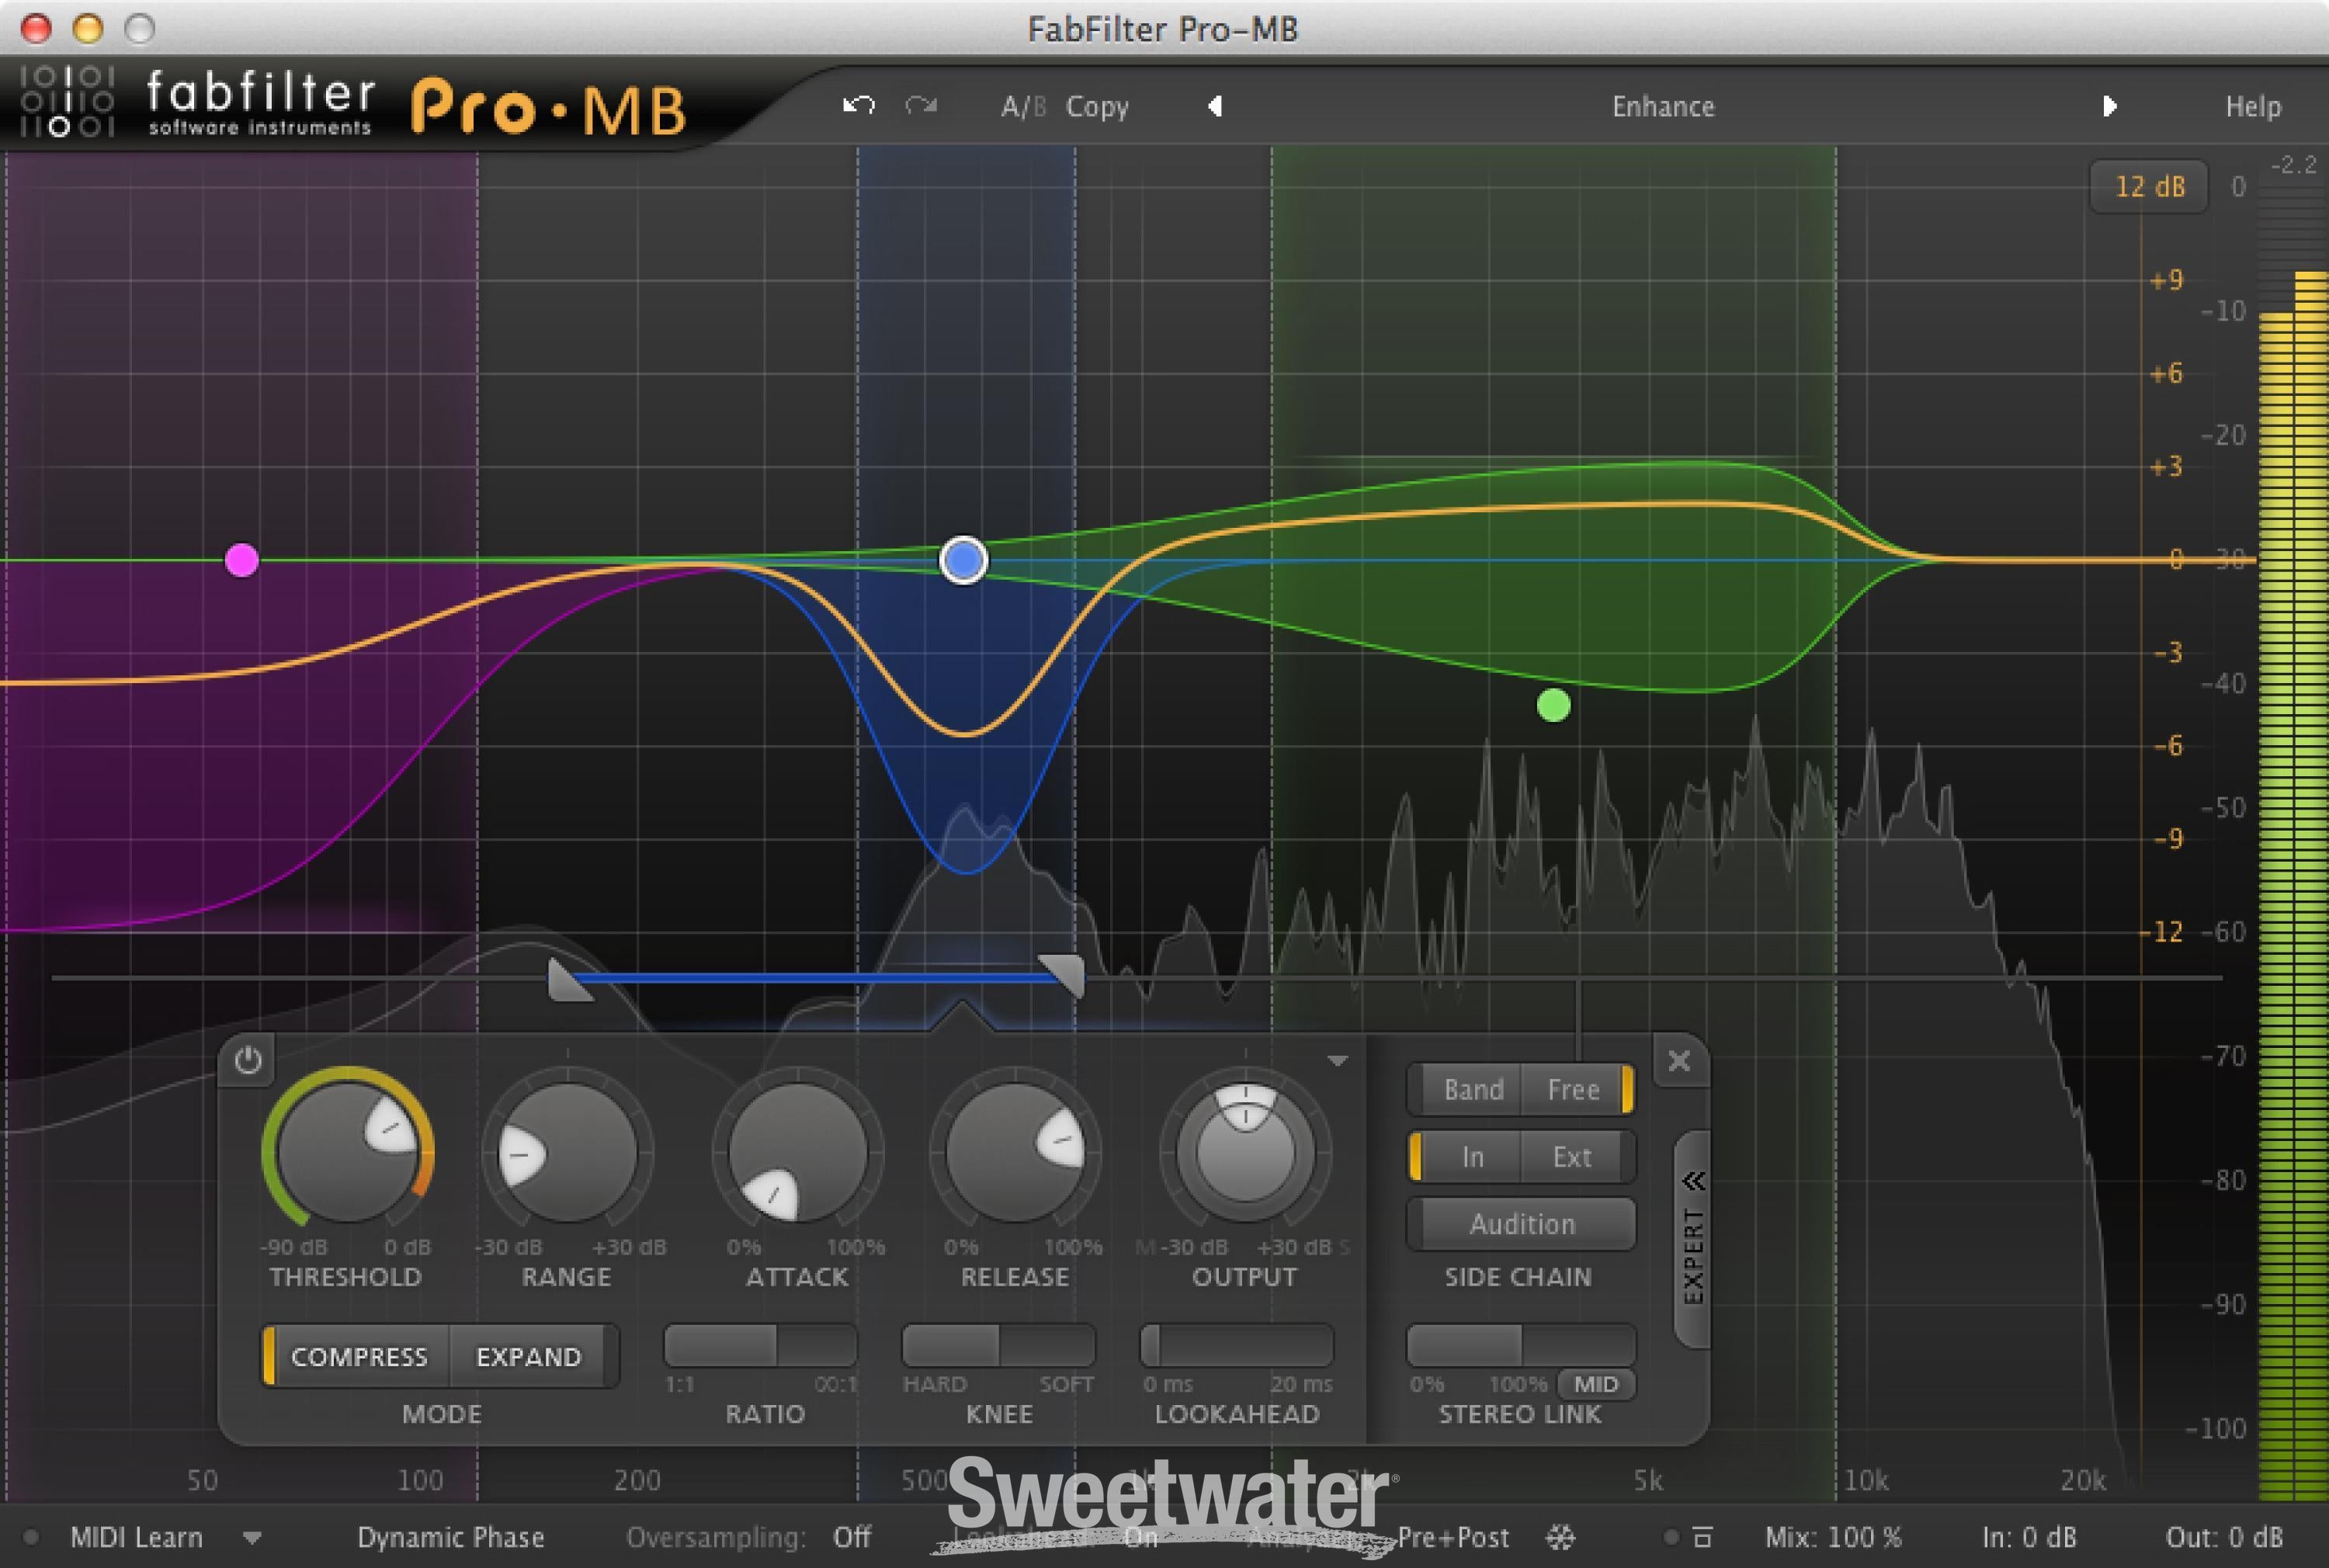The image size is (2329, 1568).
Task: Select the blue mid band dot
Action: pyautogui.click(x=963, y=560)
